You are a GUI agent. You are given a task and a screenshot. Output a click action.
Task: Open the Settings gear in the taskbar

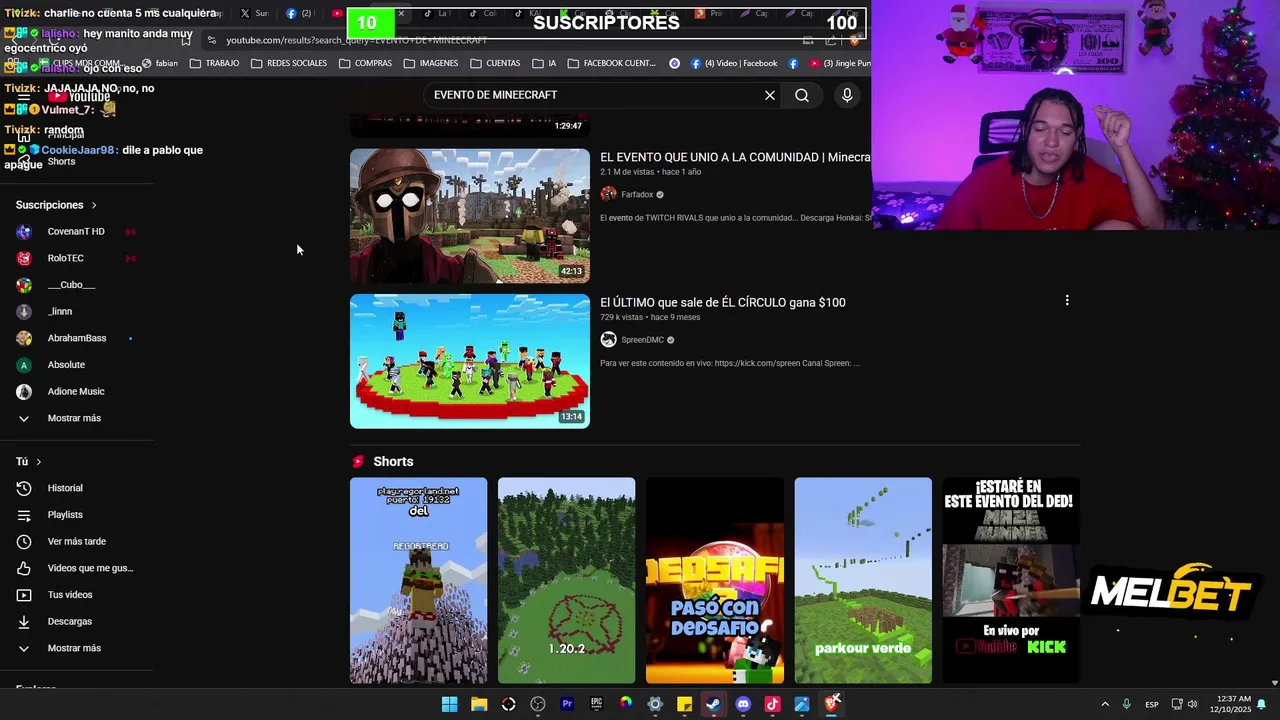point(655,704)
